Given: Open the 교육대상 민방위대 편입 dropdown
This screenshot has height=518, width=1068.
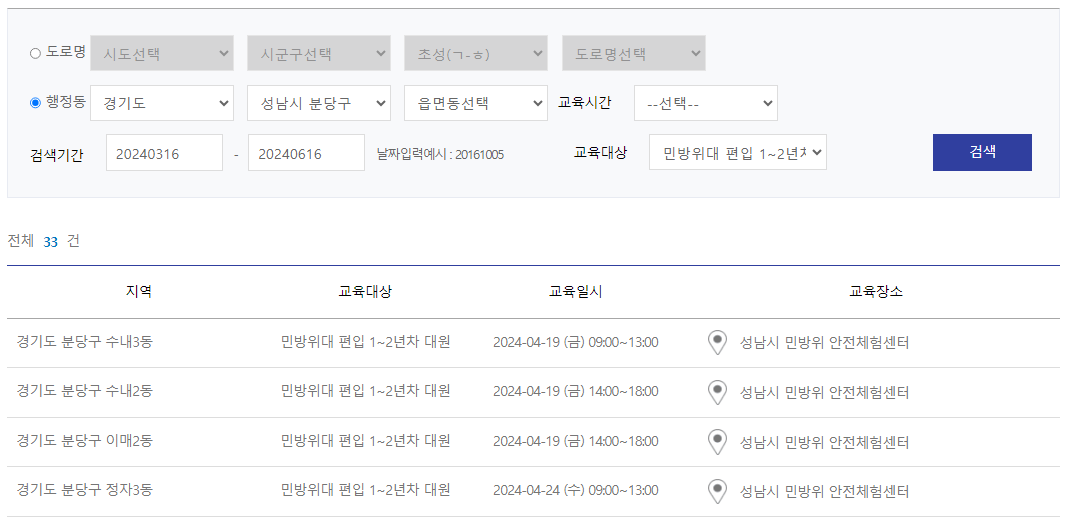Looking at the screenshot, I should point(738,152).
